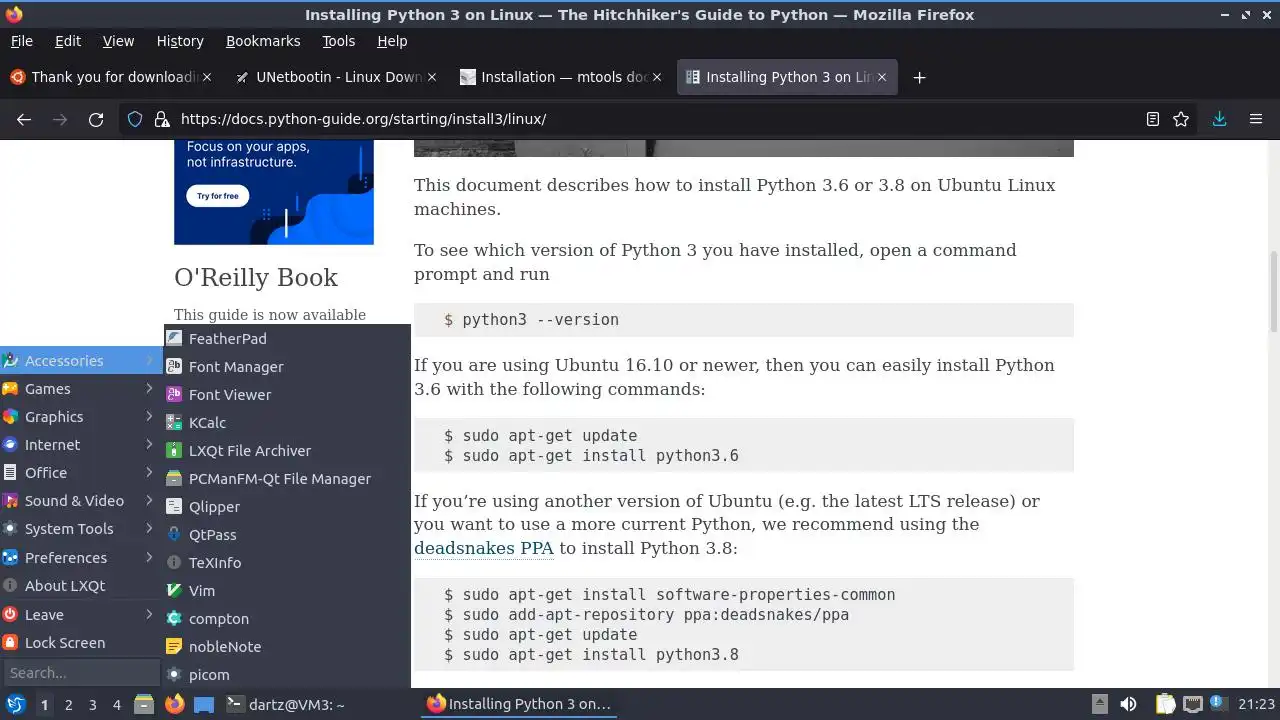Viewport: 1280px width, 720px height.
Task: Open LXQt File Archiver
Action: pos(287,450)
